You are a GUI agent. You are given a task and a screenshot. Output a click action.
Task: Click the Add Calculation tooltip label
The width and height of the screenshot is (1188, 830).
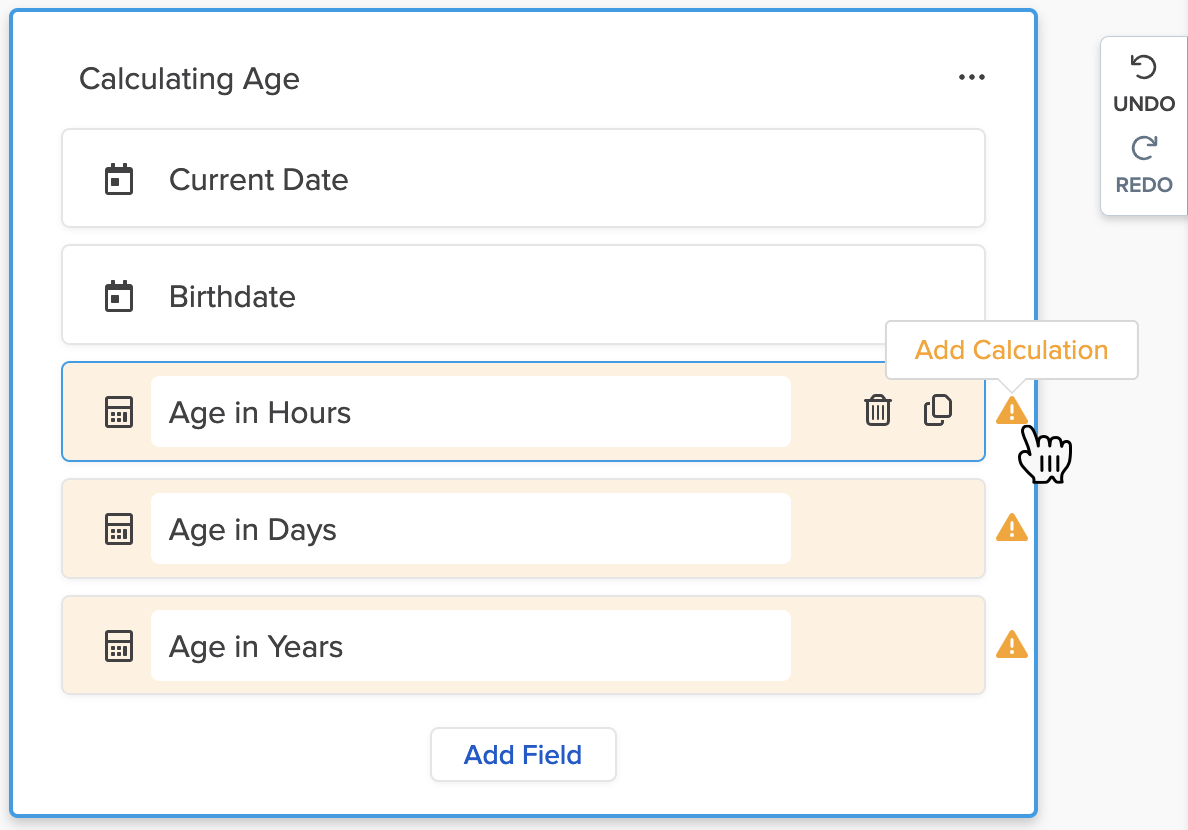[x=1011, y=350]
